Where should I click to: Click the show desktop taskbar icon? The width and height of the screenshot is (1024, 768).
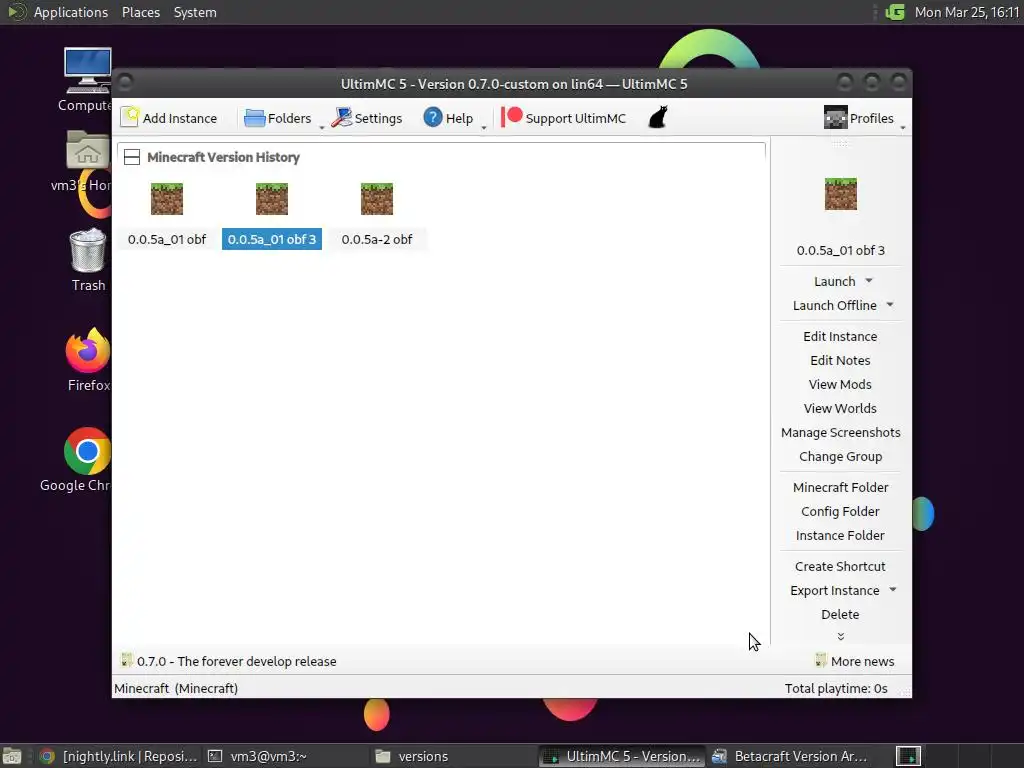pos(12,756)
